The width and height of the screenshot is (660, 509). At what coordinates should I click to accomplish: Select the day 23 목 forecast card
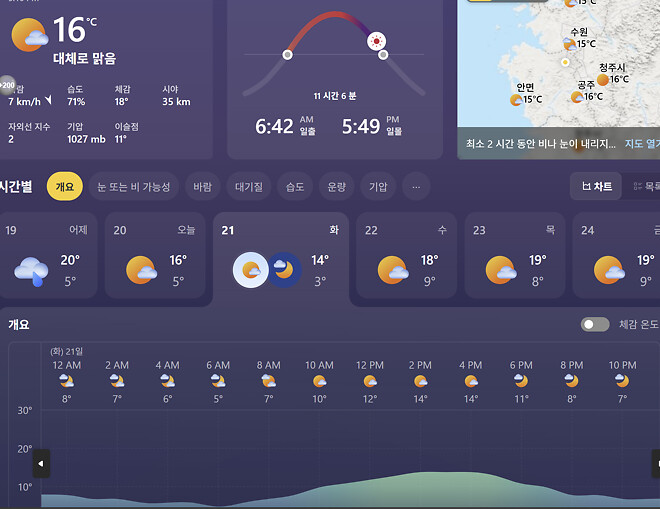(x=514, y=256)
